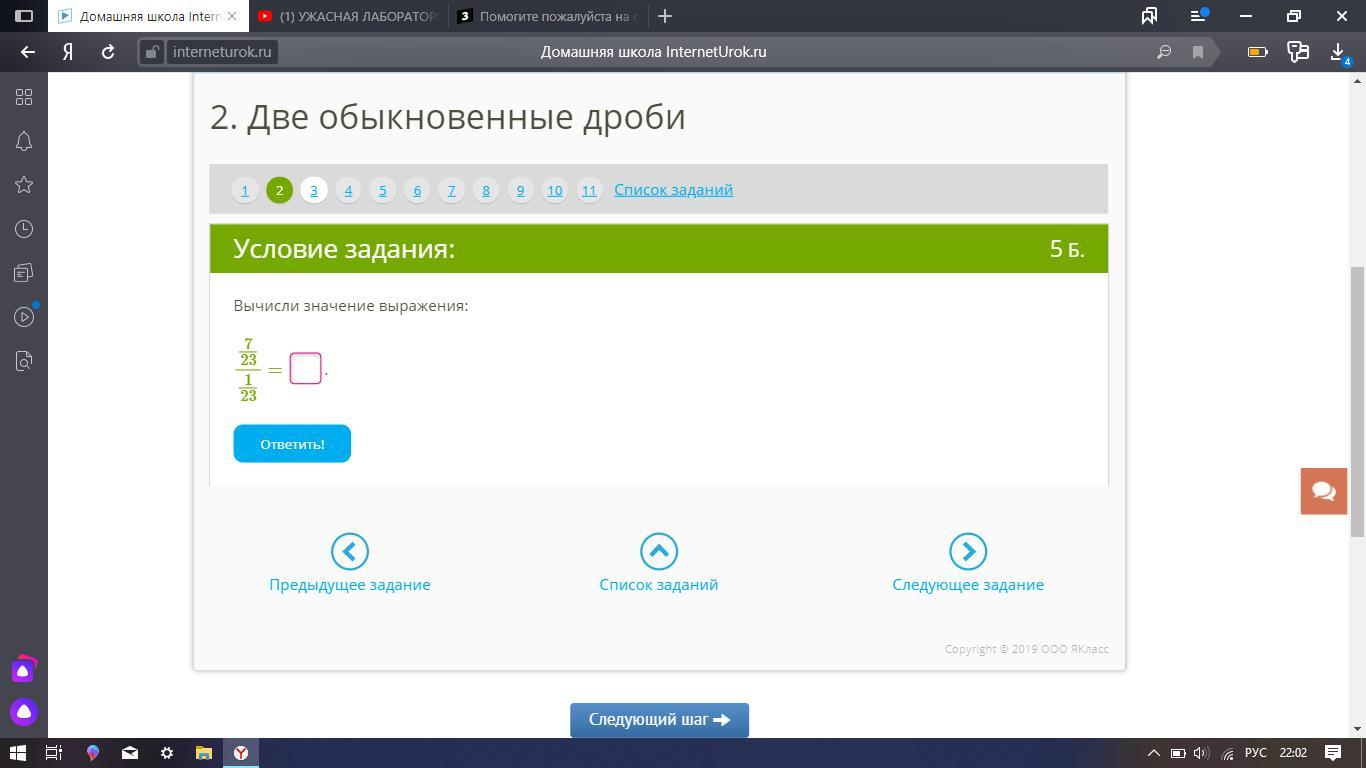
Task: Launch Alice assistant in sidebar
Action: [x=24, y=712]
